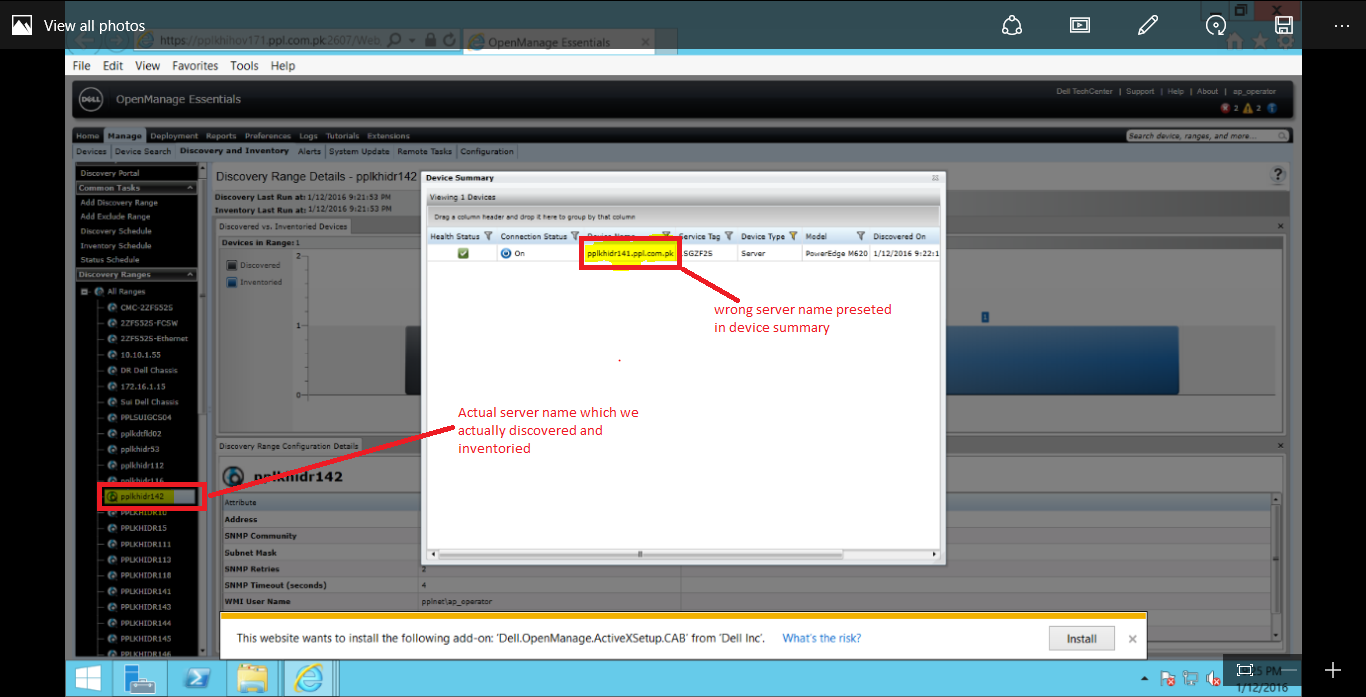Filter the Service Tag column
Image resolution: width=1366 pixels, height=697 pixels.
pos(729,236)
